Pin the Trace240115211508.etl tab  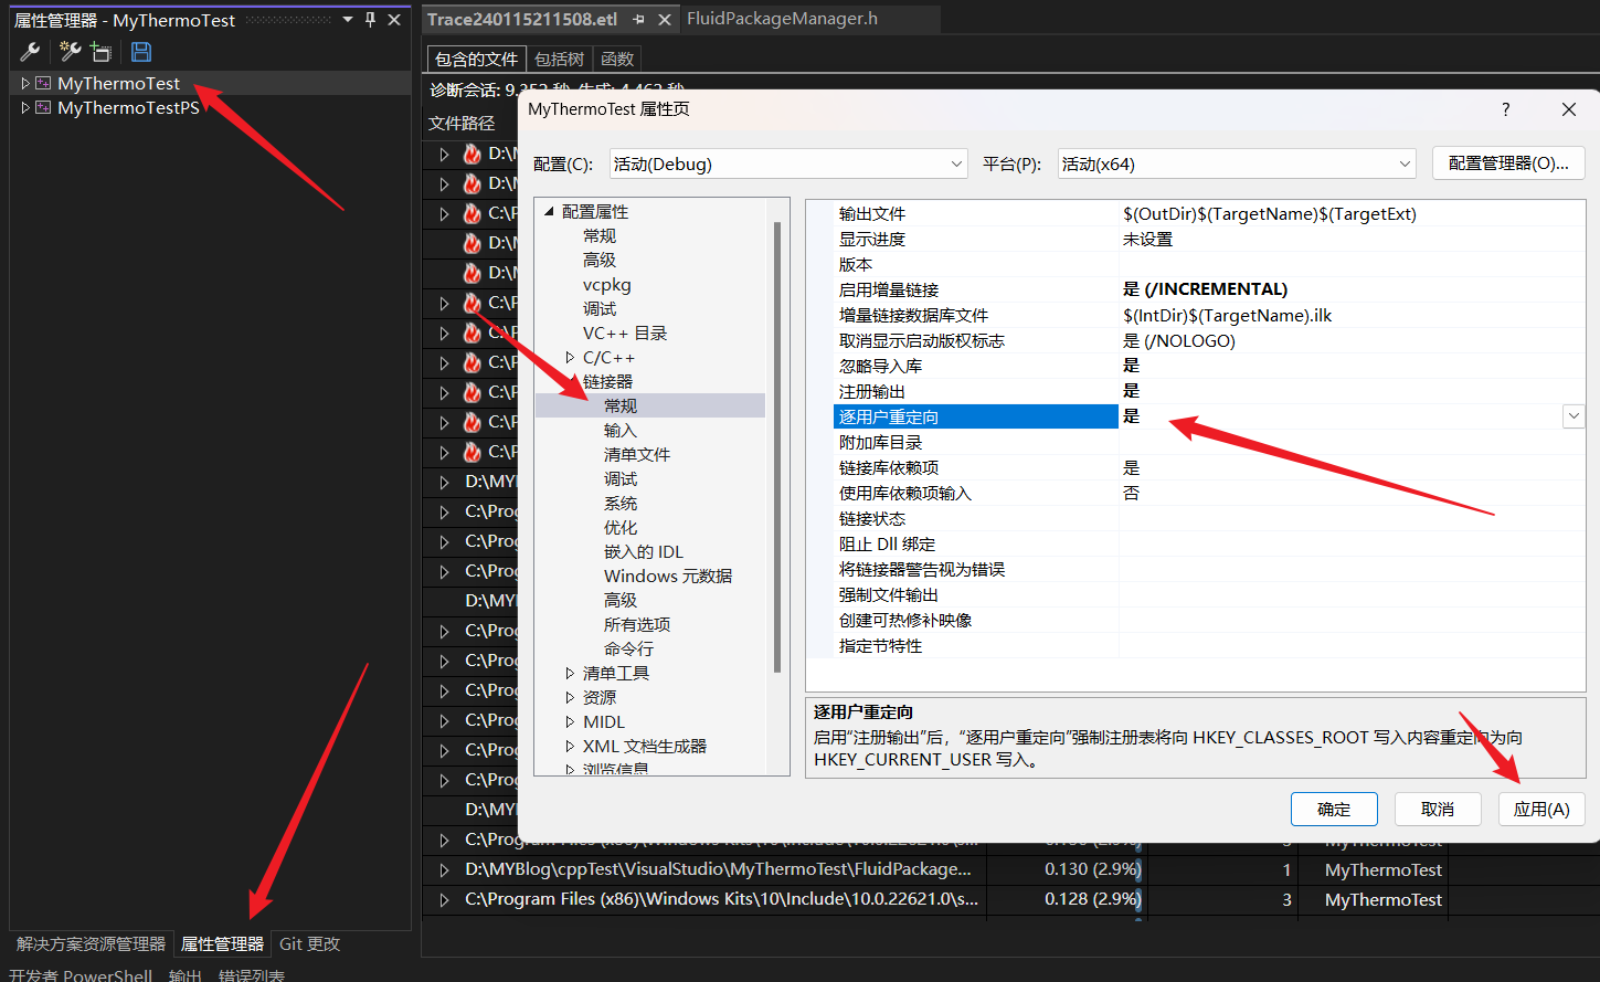tap(639, 19)
